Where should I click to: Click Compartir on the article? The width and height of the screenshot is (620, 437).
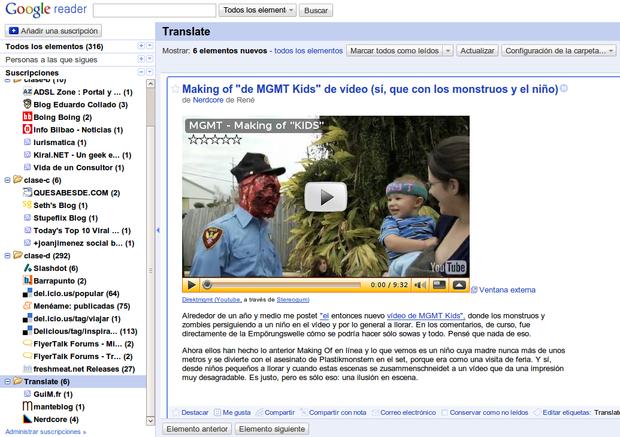(275, 412)
